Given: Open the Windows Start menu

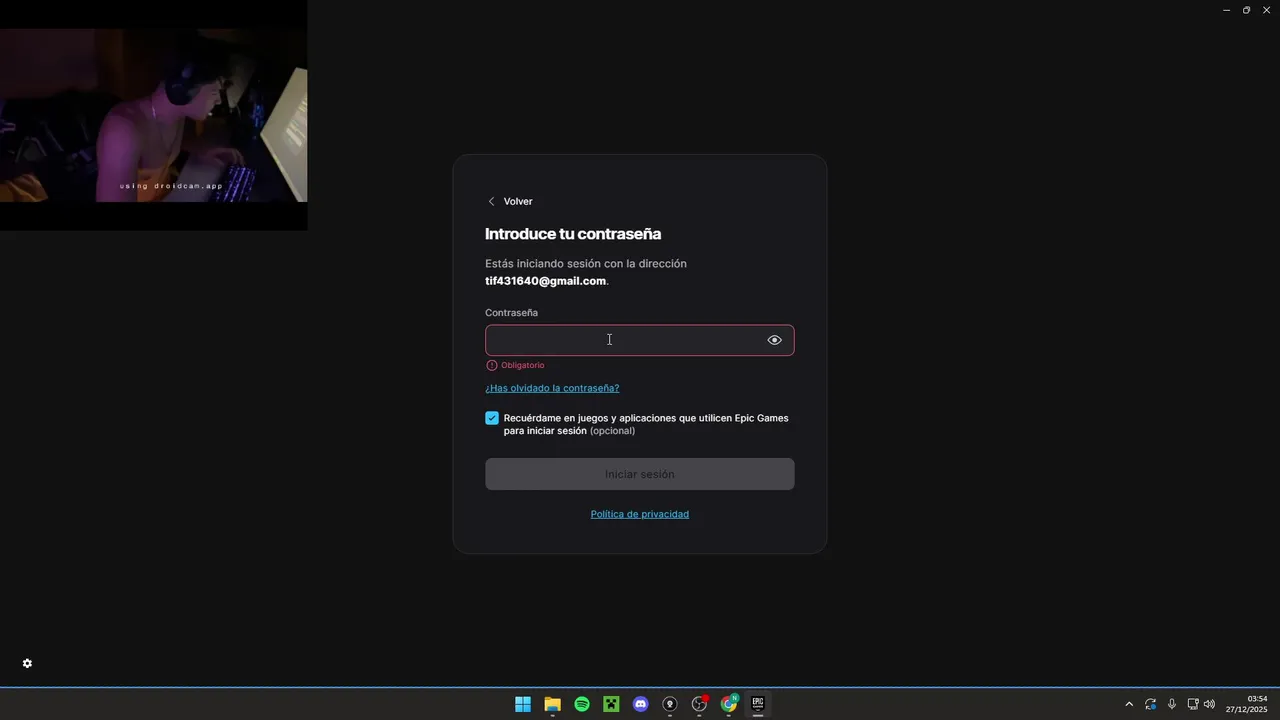Looking at the screenshot, I should 523,704.
